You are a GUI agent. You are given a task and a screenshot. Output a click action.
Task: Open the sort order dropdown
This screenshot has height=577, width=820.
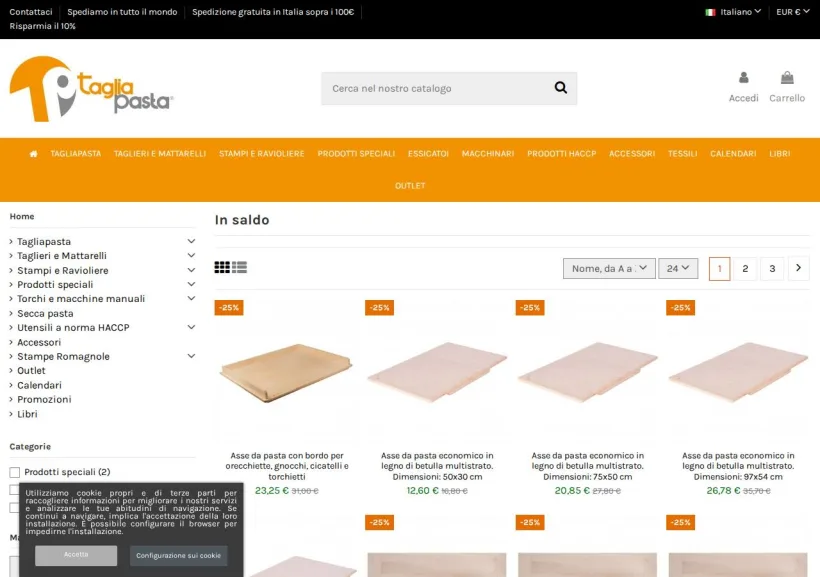[x=609, y=268]
